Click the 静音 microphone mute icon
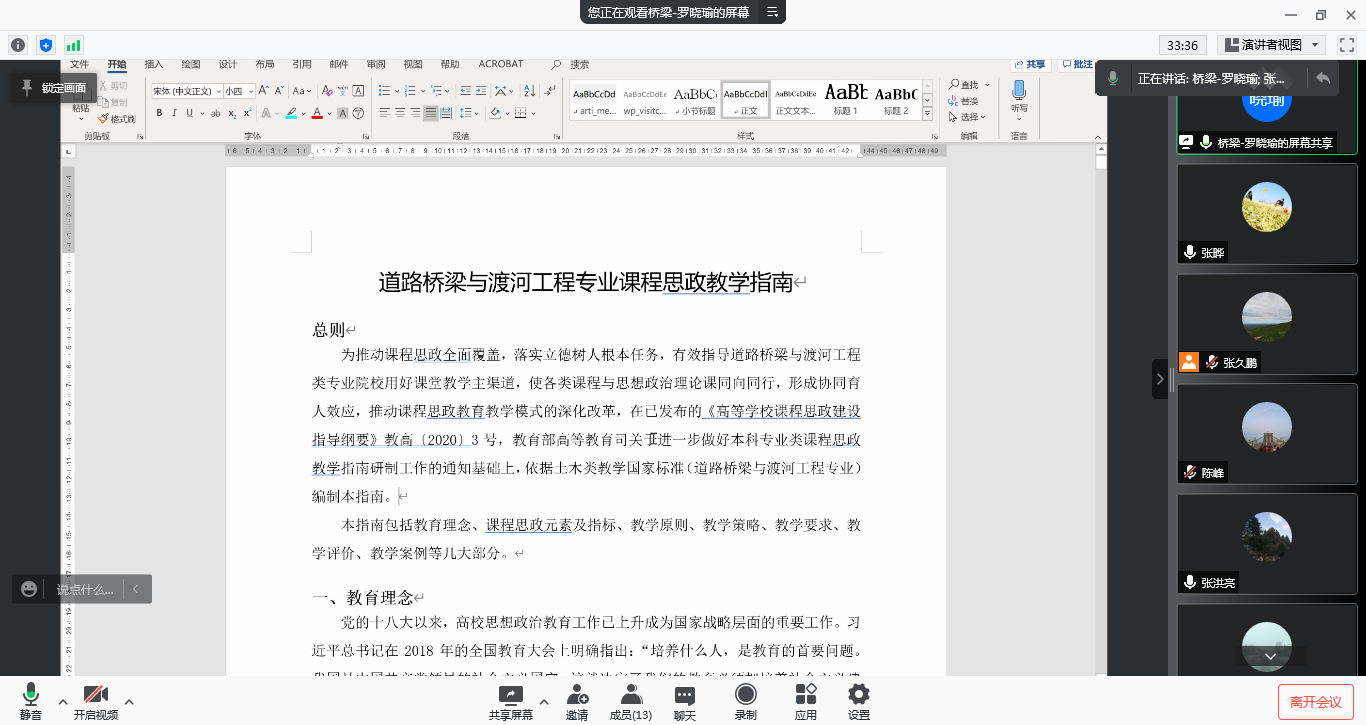This screenshot has width=1366, height=725. [30, 695]
